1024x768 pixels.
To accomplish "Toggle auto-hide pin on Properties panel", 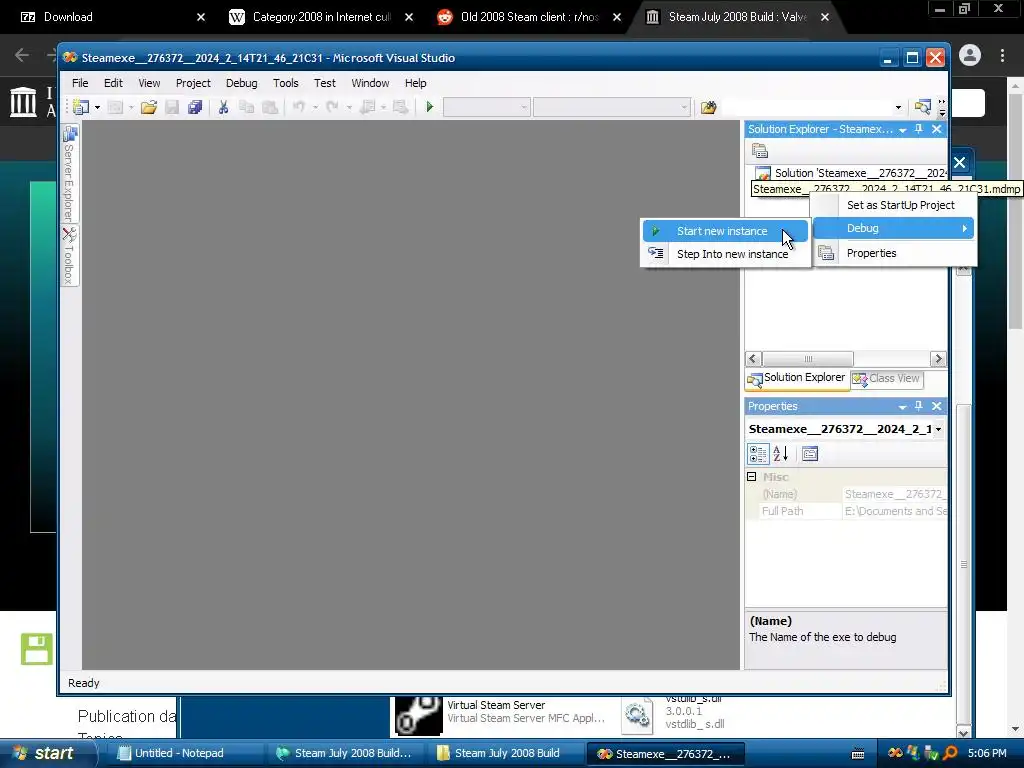I will [x=919, y=406].
